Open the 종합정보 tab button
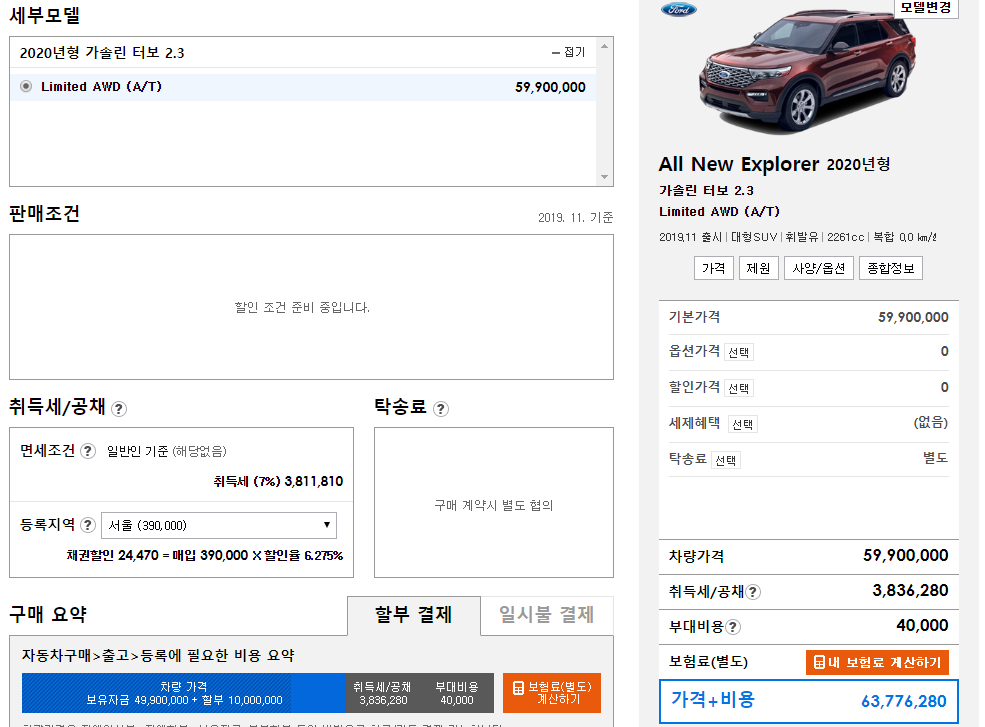The height and width of the screenshot is (727, 985). (x=891, y=268)
